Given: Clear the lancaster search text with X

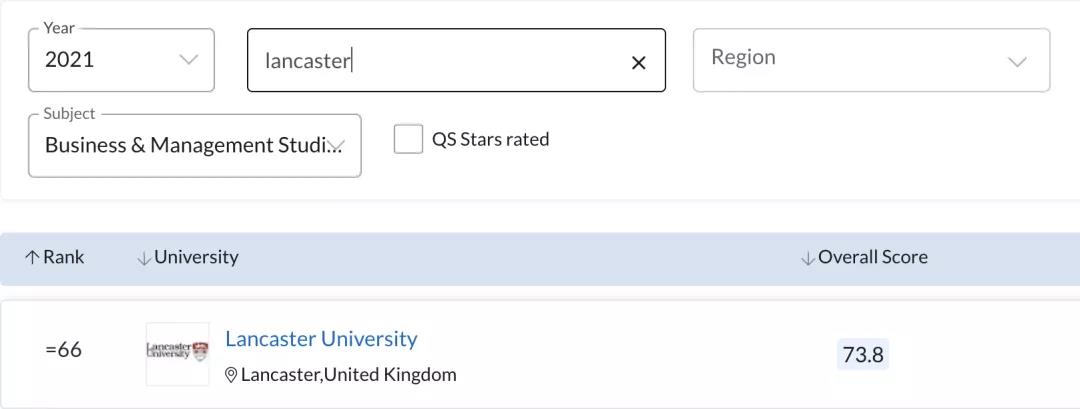Looking at the screenshot, I should [638, 63].
